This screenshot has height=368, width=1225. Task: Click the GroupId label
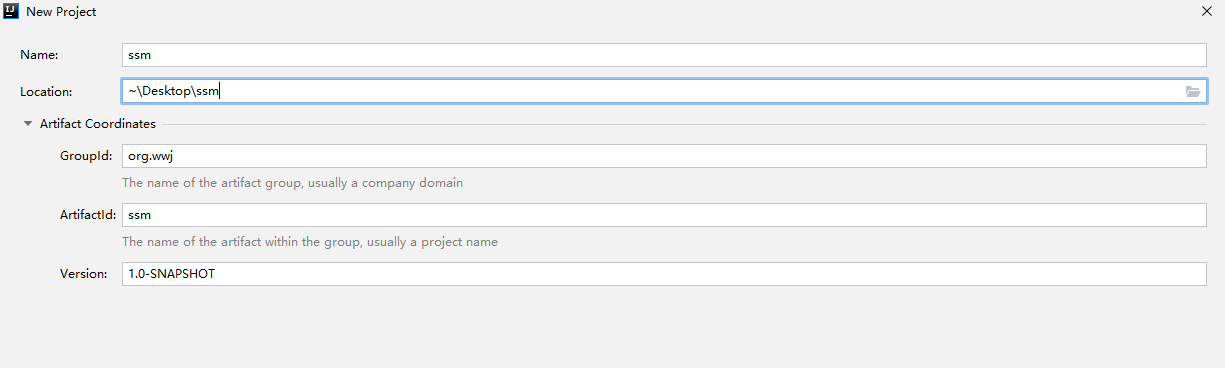tap(86, 156)
